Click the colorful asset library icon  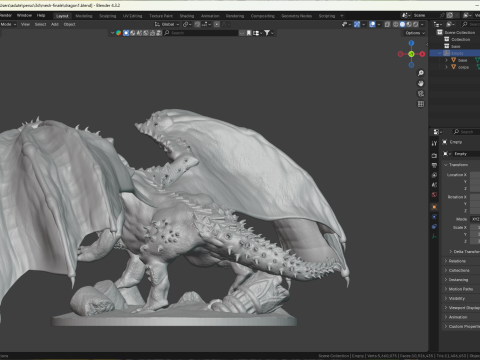point(118,33)
